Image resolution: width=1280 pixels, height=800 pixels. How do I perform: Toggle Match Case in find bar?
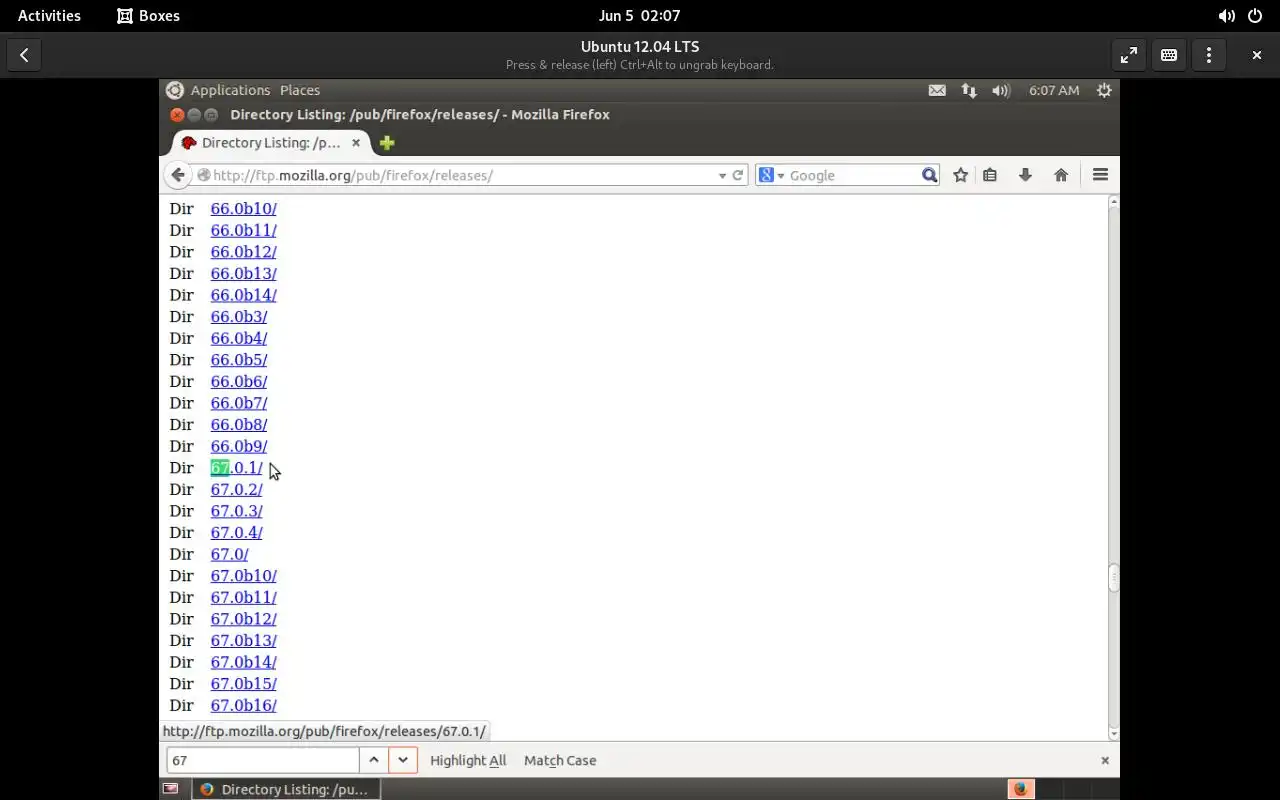(560, 760)
